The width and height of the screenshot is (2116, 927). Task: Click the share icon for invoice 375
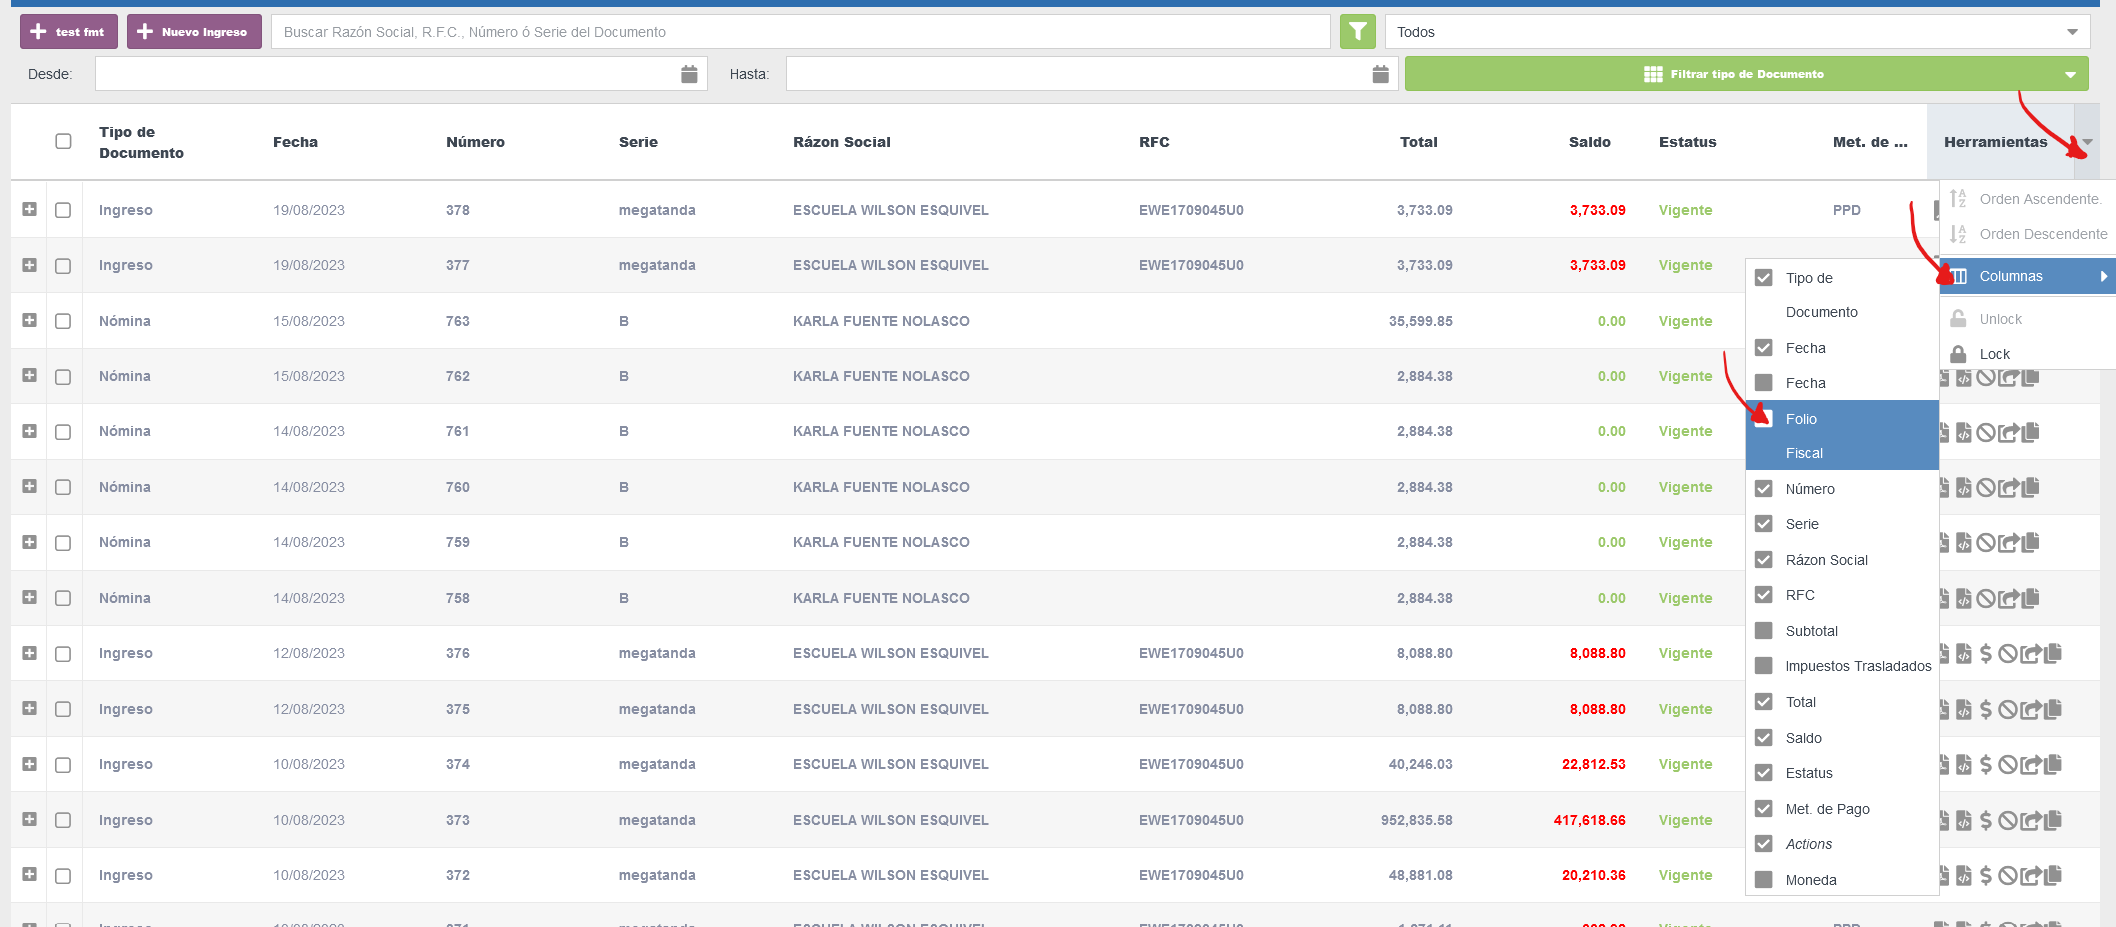point(2030,710)
